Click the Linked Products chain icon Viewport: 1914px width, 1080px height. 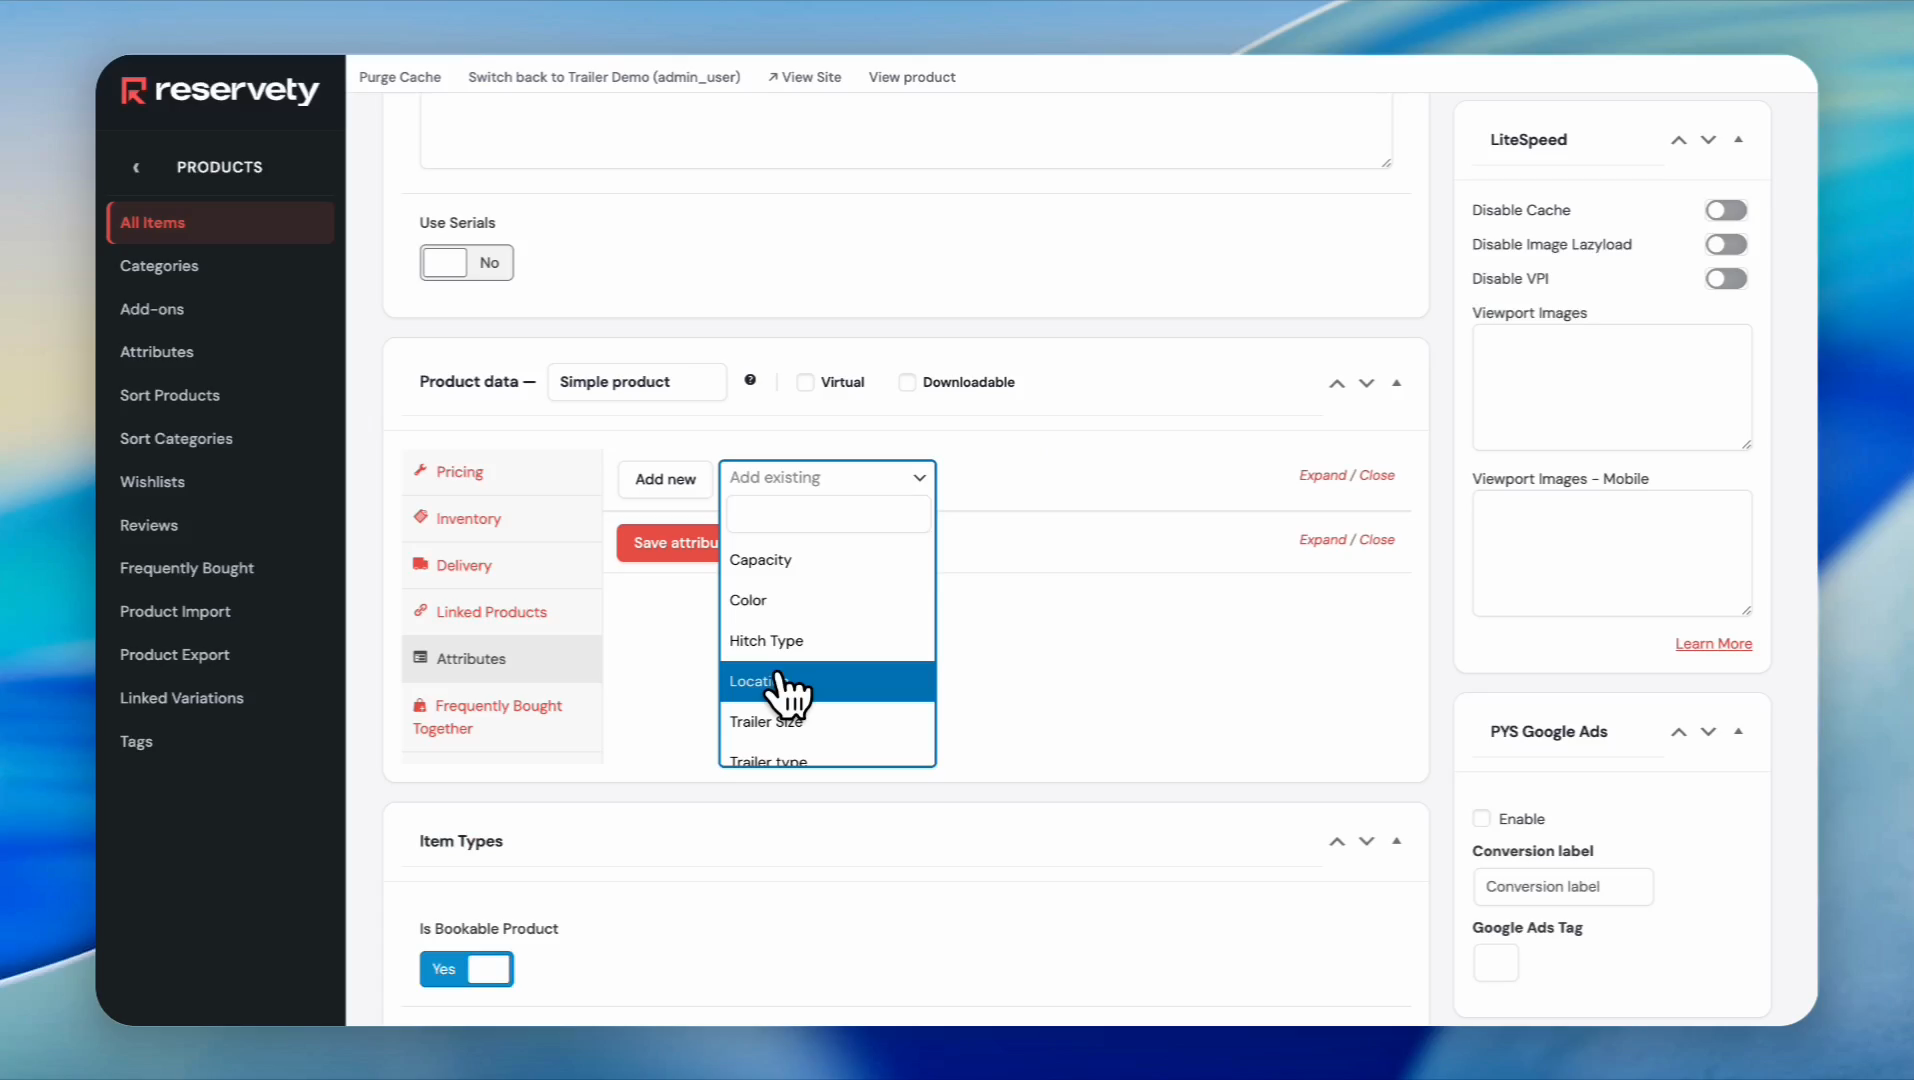point(420,611)
